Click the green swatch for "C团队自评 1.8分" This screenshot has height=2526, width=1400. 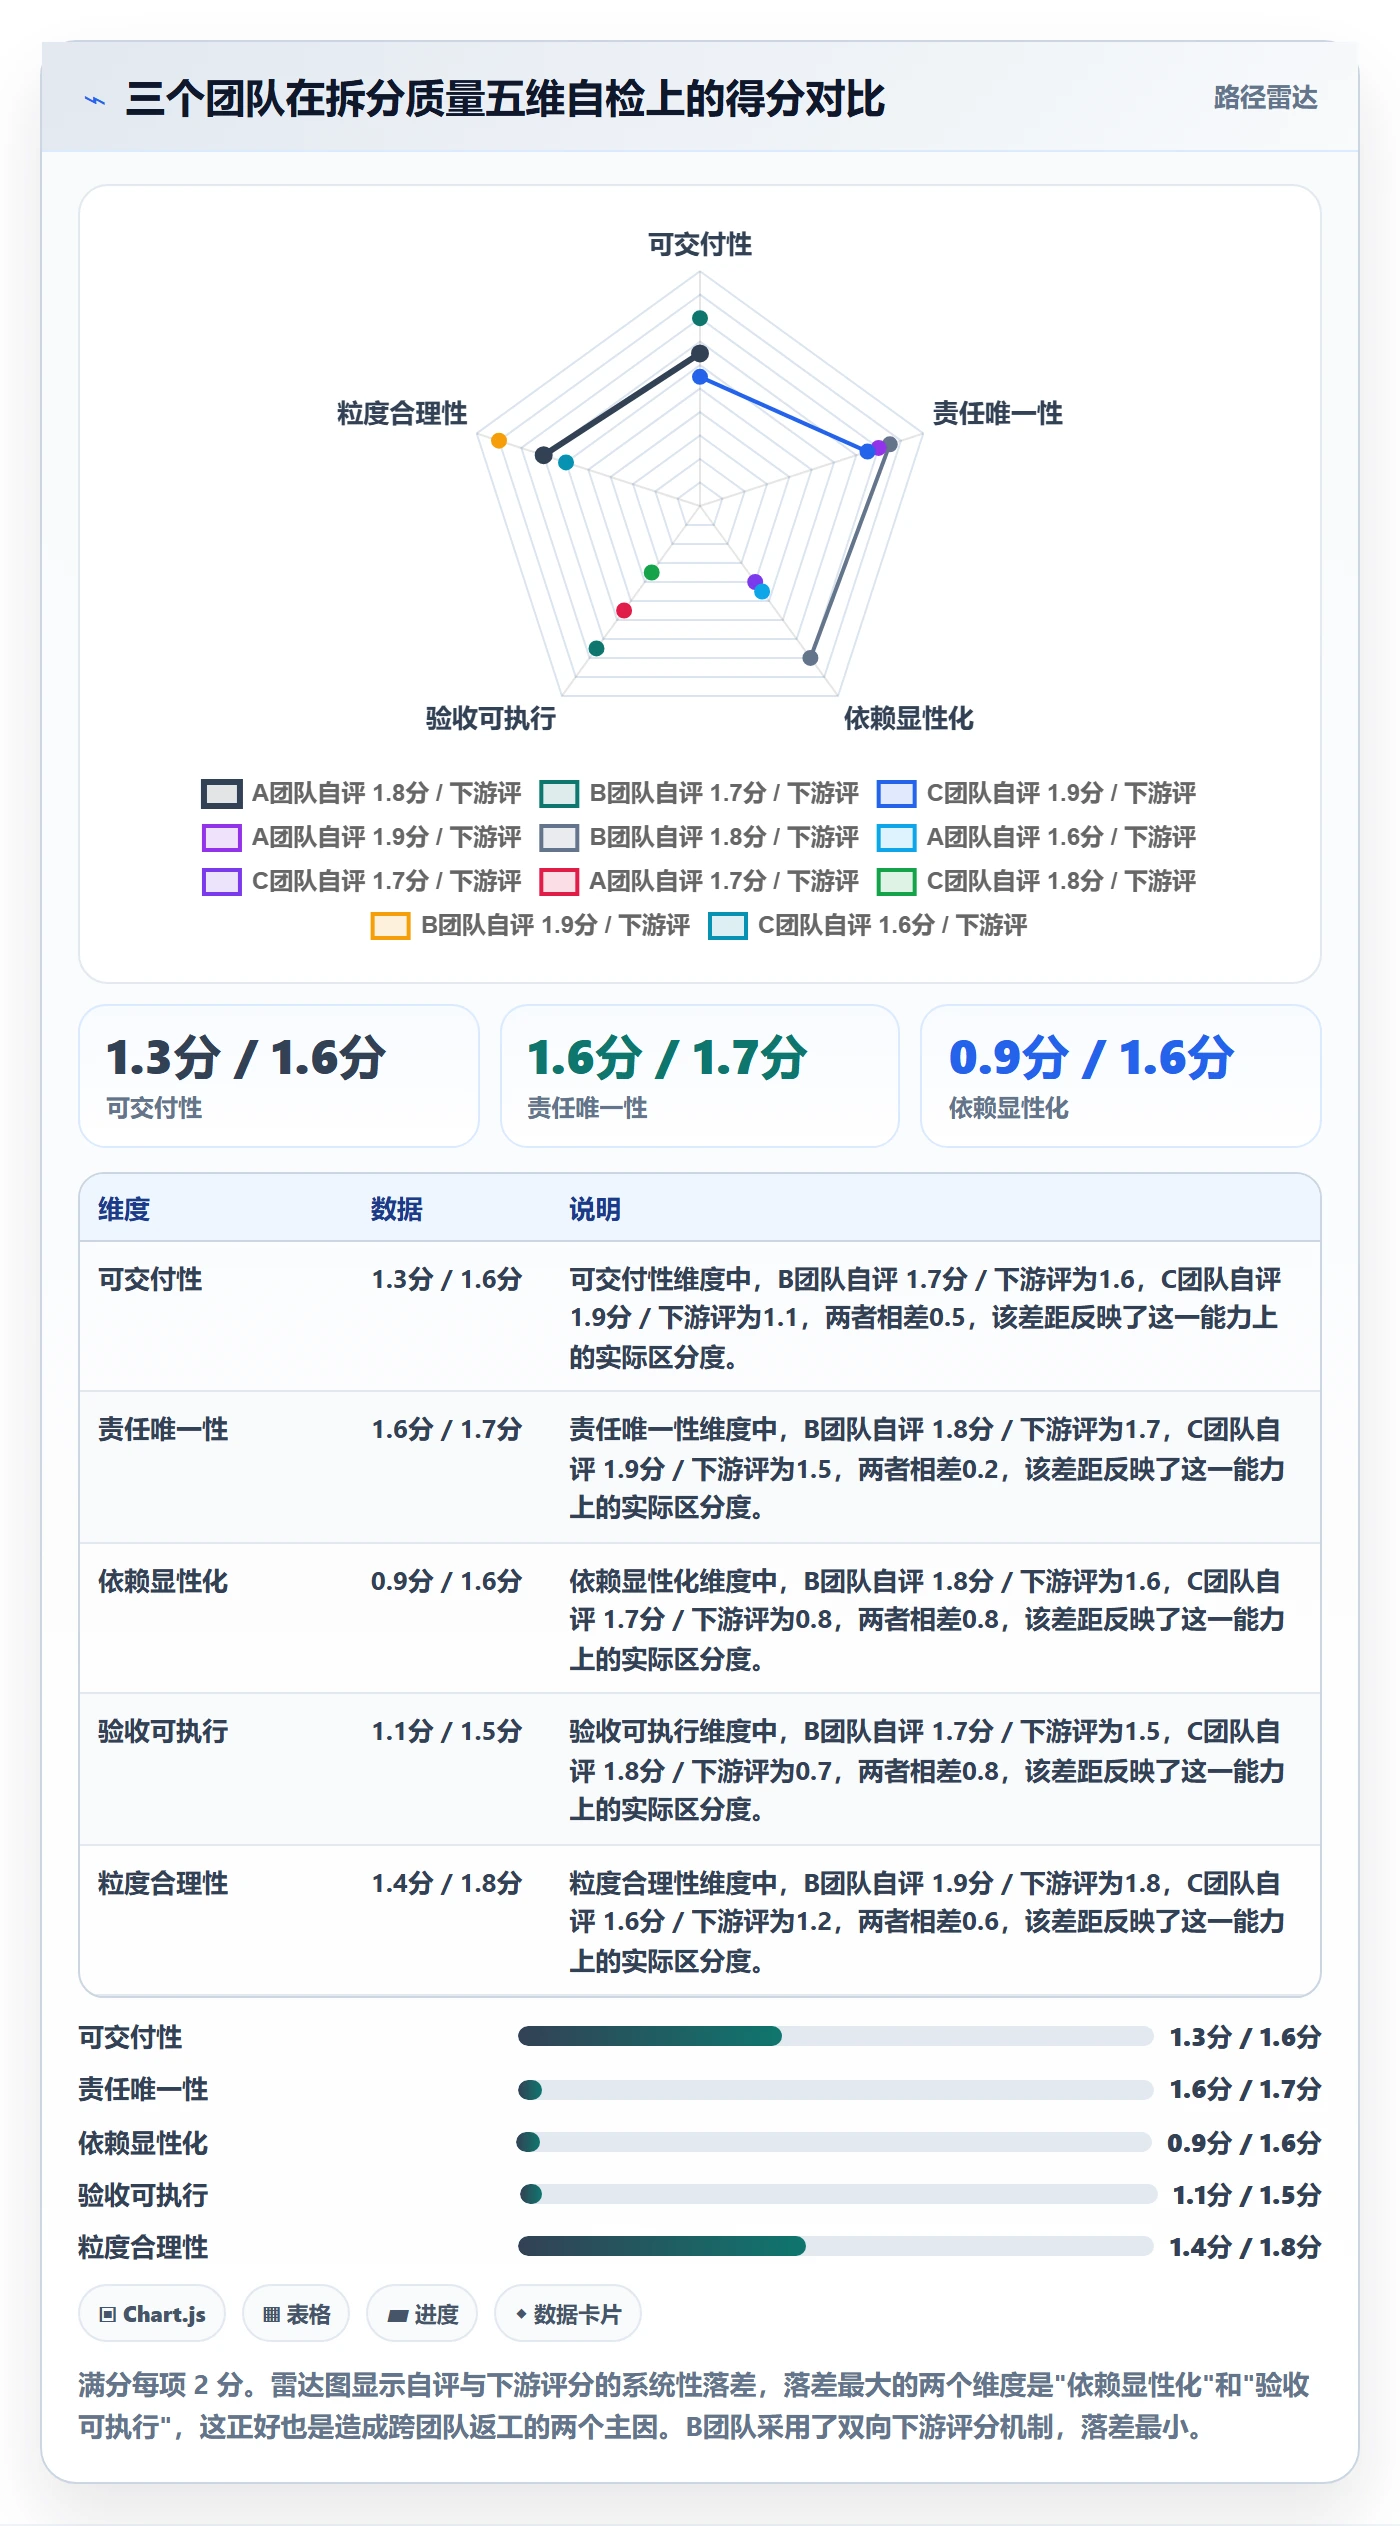point(896,882)
